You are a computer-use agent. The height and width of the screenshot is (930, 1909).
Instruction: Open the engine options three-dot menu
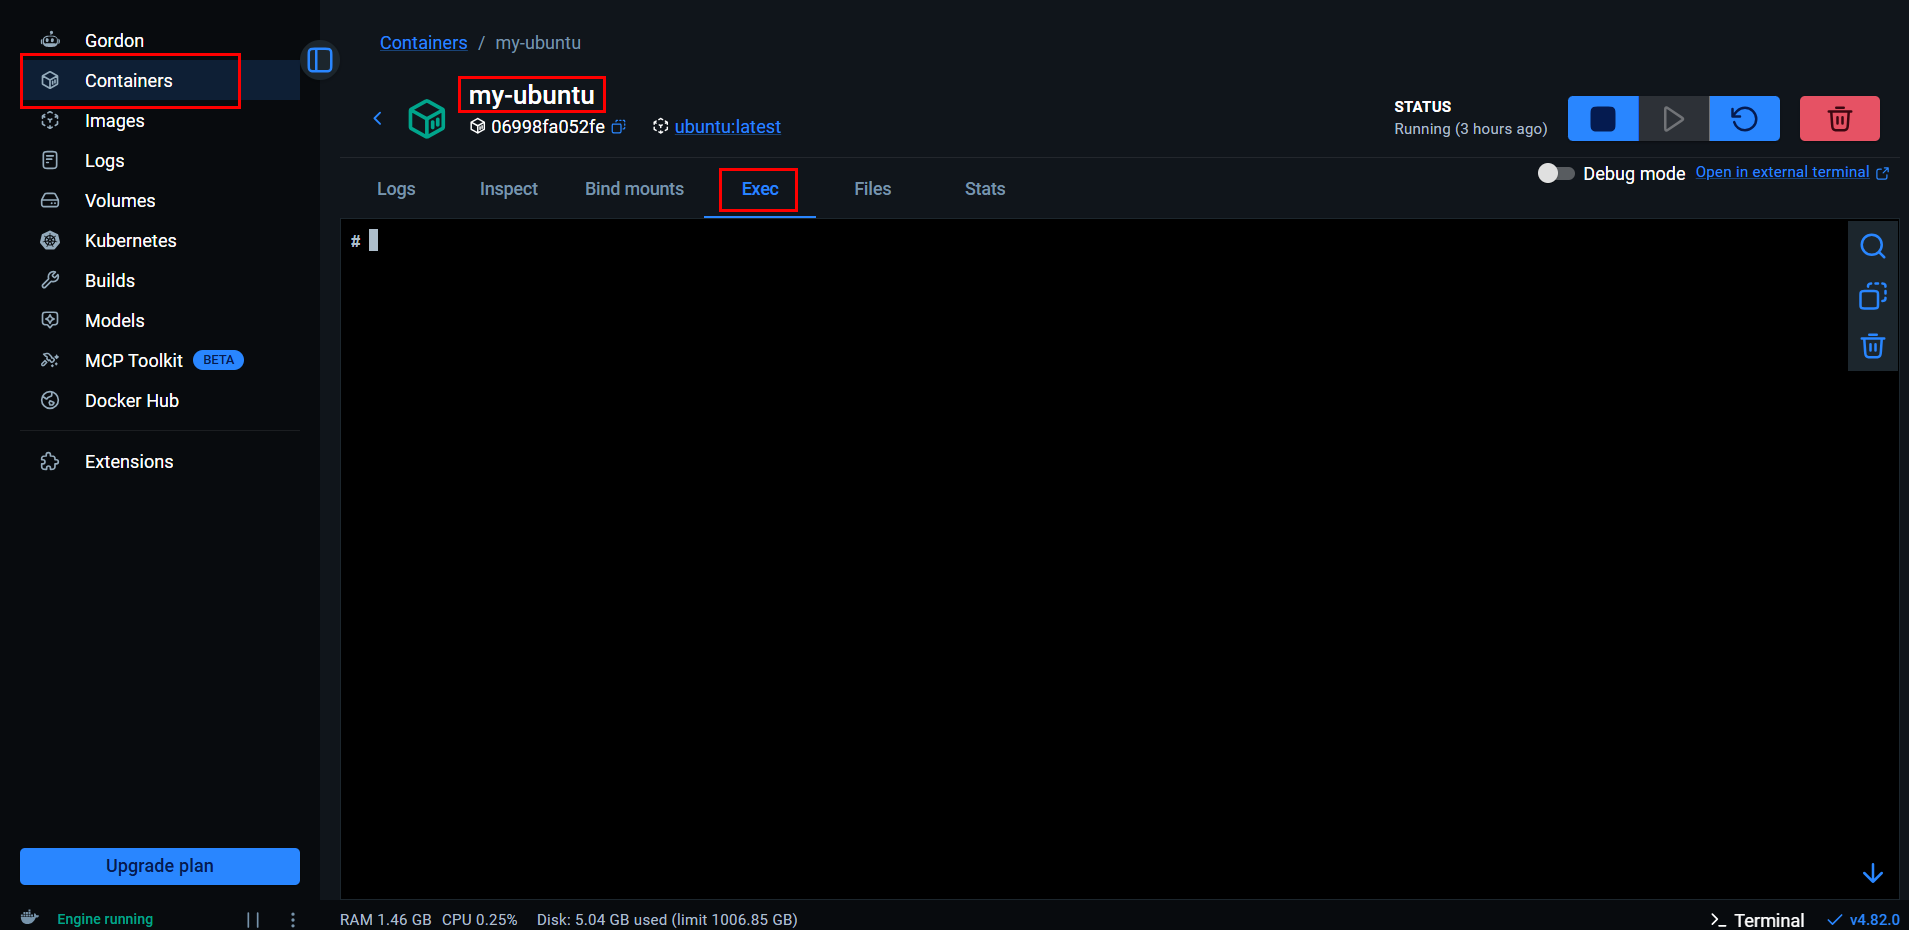292,919
